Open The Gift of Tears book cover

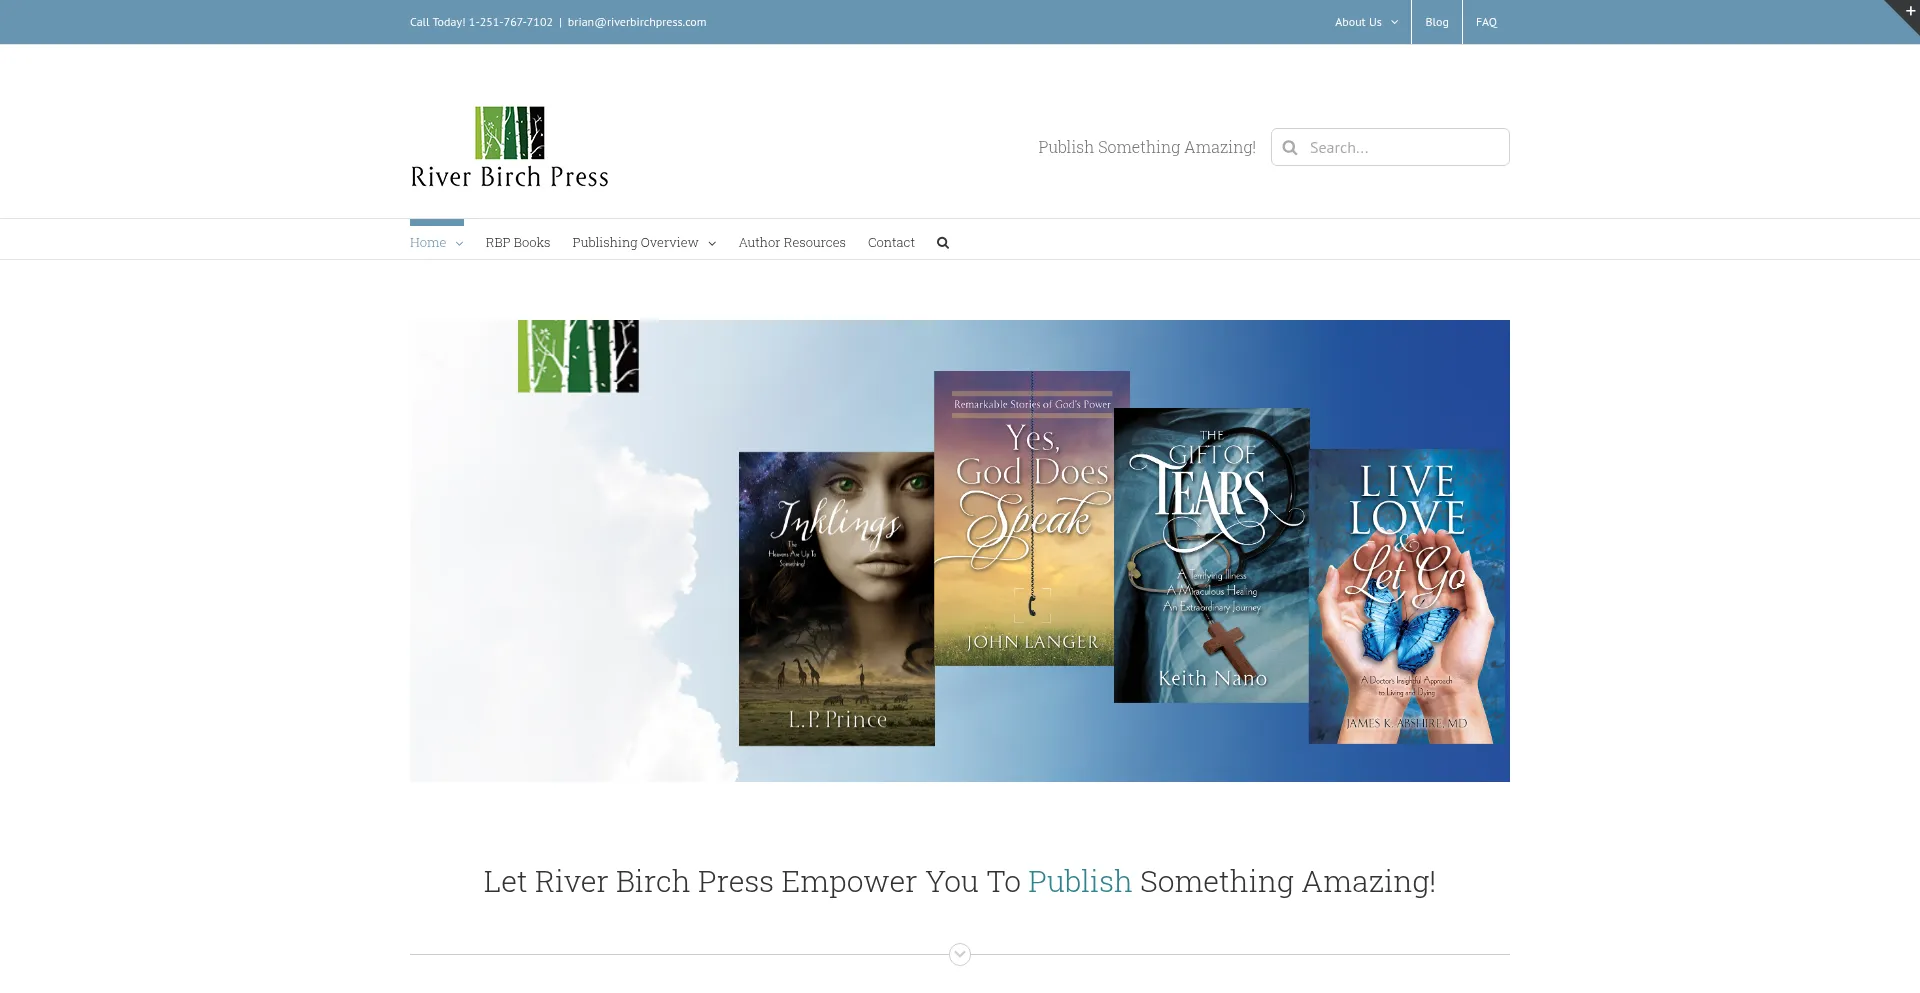(1211, 555)
